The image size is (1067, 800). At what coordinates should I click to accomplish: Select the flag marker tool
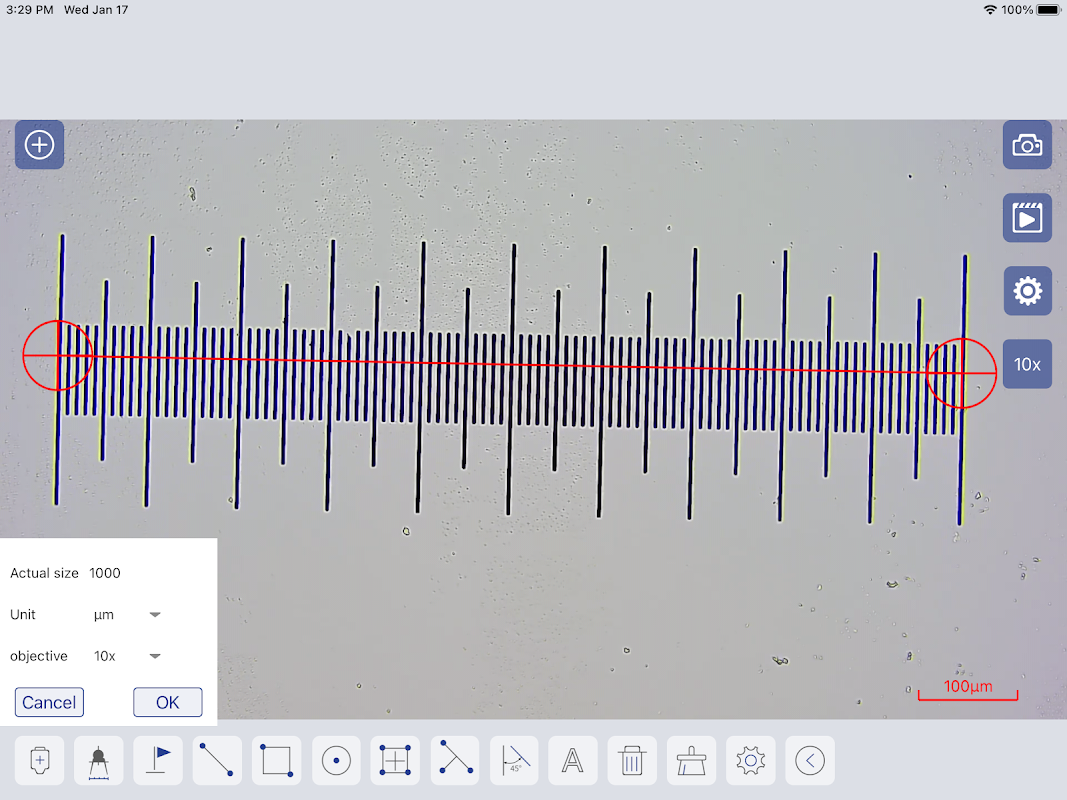[158, 760]
